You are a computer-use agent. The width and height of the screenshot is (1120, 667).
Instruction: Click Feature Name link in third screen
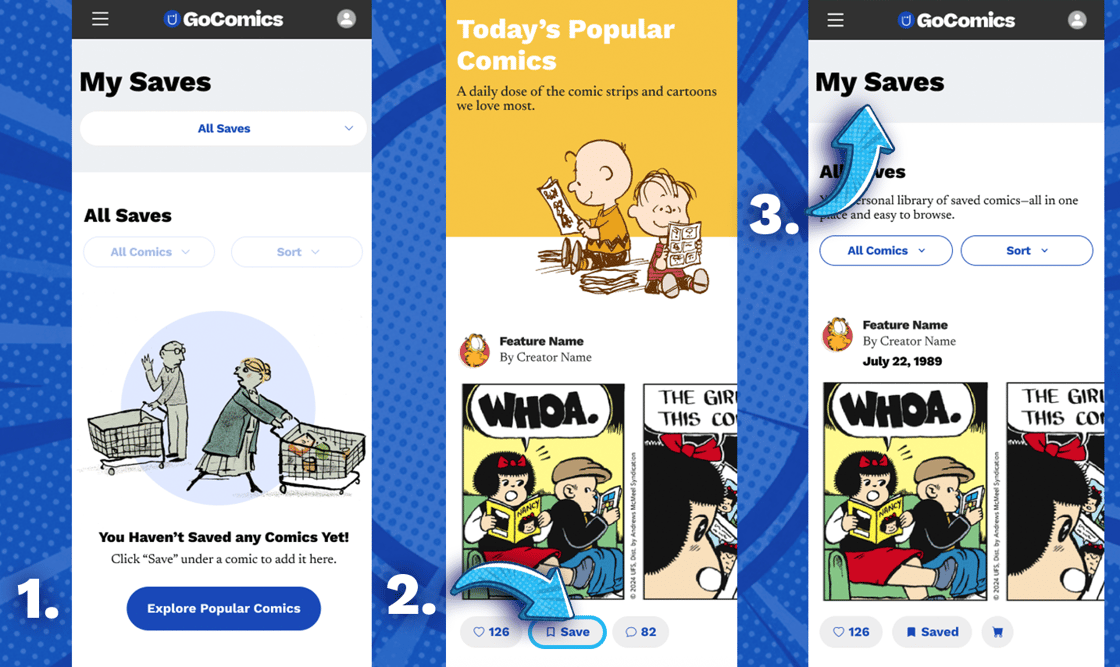point(905,325)
